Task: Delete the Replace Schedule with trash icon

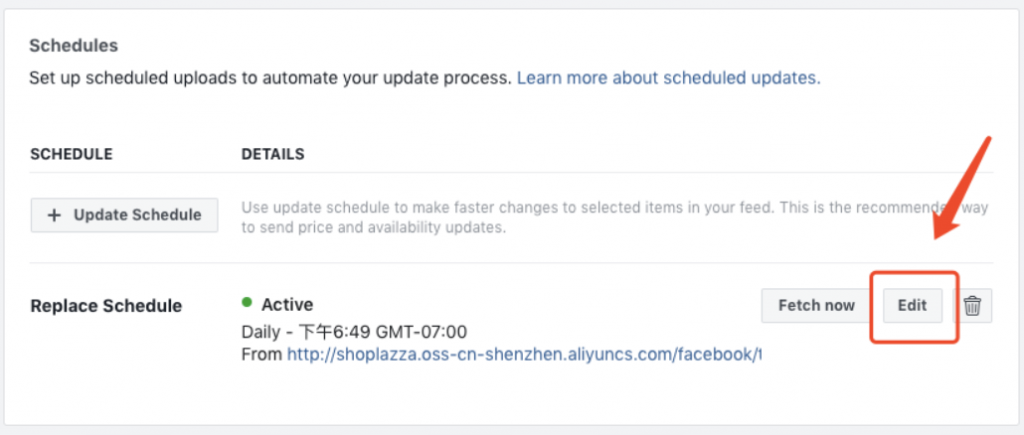Action: point(972,306)
